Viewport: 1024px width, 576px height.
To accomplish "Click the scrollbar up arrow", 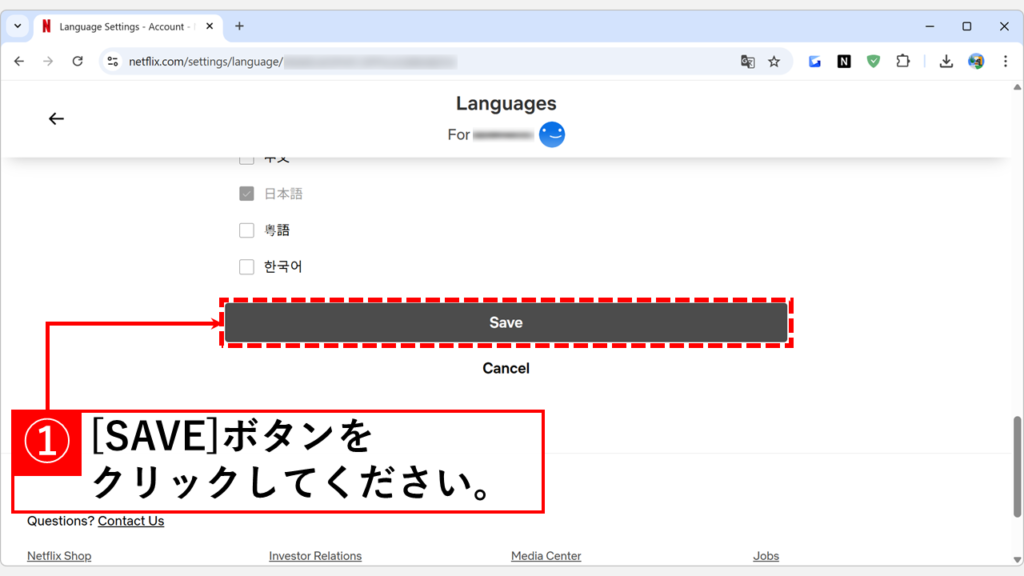I will [1017, 88].
